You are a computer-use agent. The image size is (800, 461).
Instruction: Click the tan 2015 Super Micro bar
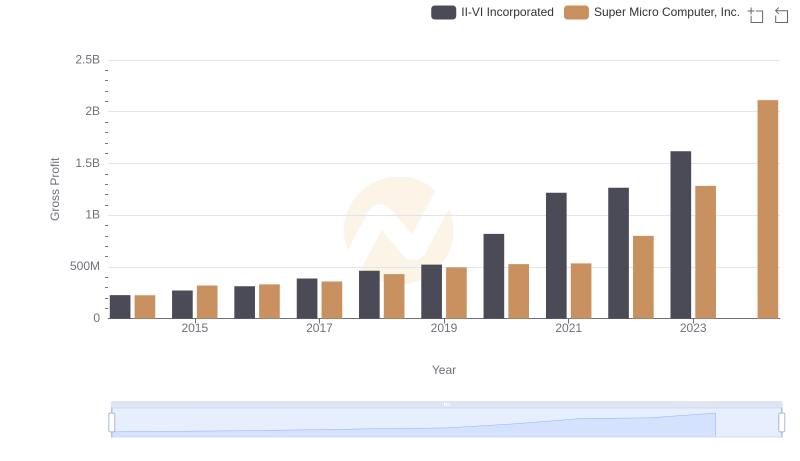(x=207, y=302)
